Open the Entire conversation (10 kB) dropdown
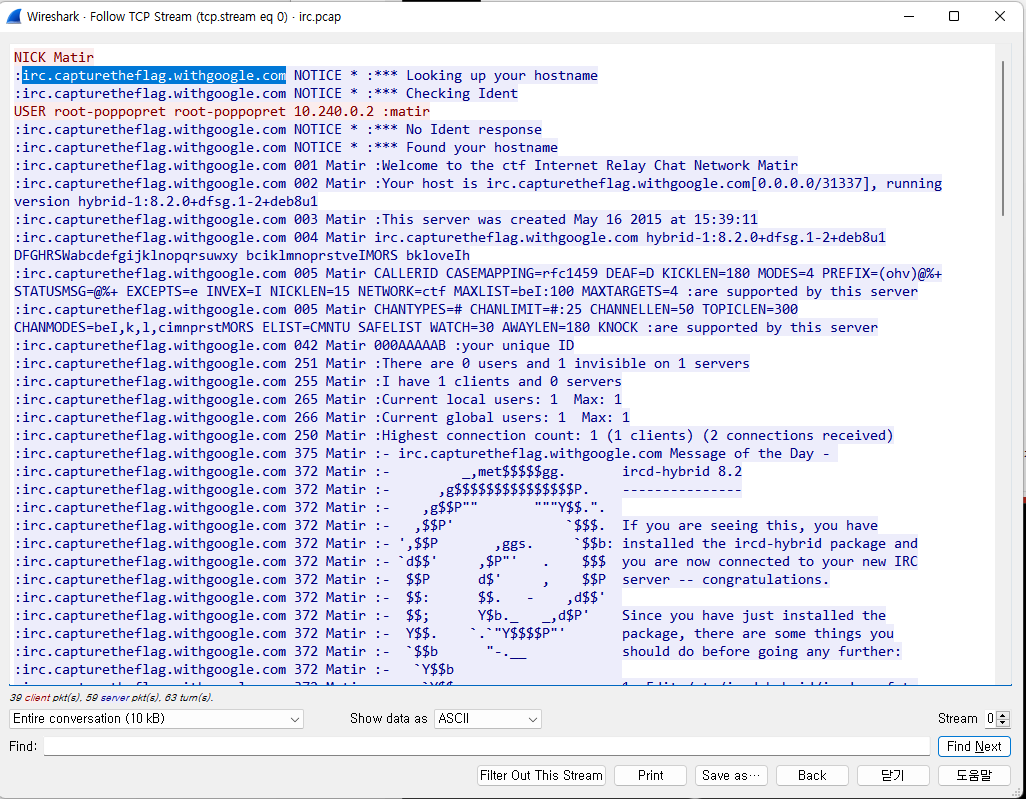This screenshot has height=799, width=1026. pos(156,719)
